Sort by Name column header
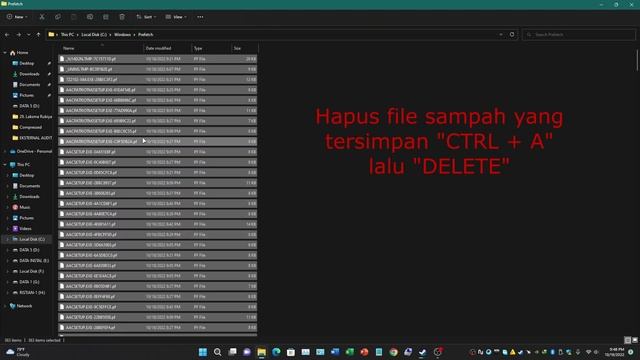This screenshot has height=360, width=640. point(101,48)
